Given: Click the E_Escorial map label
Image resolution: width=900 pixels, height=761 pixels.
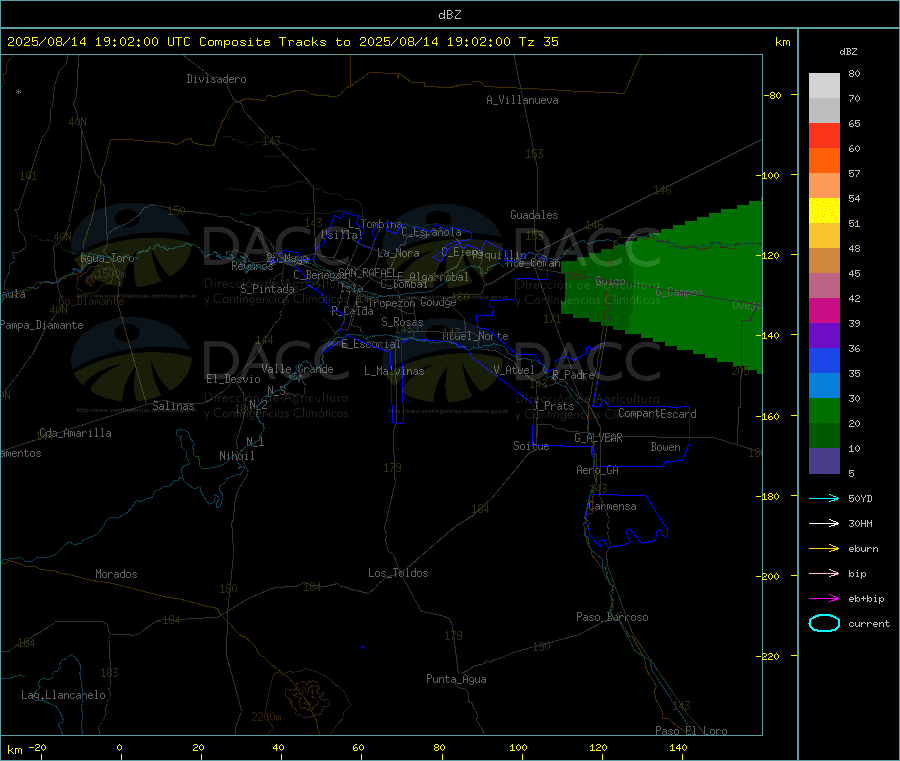Looking at the screenshot, I should (371, 344).
